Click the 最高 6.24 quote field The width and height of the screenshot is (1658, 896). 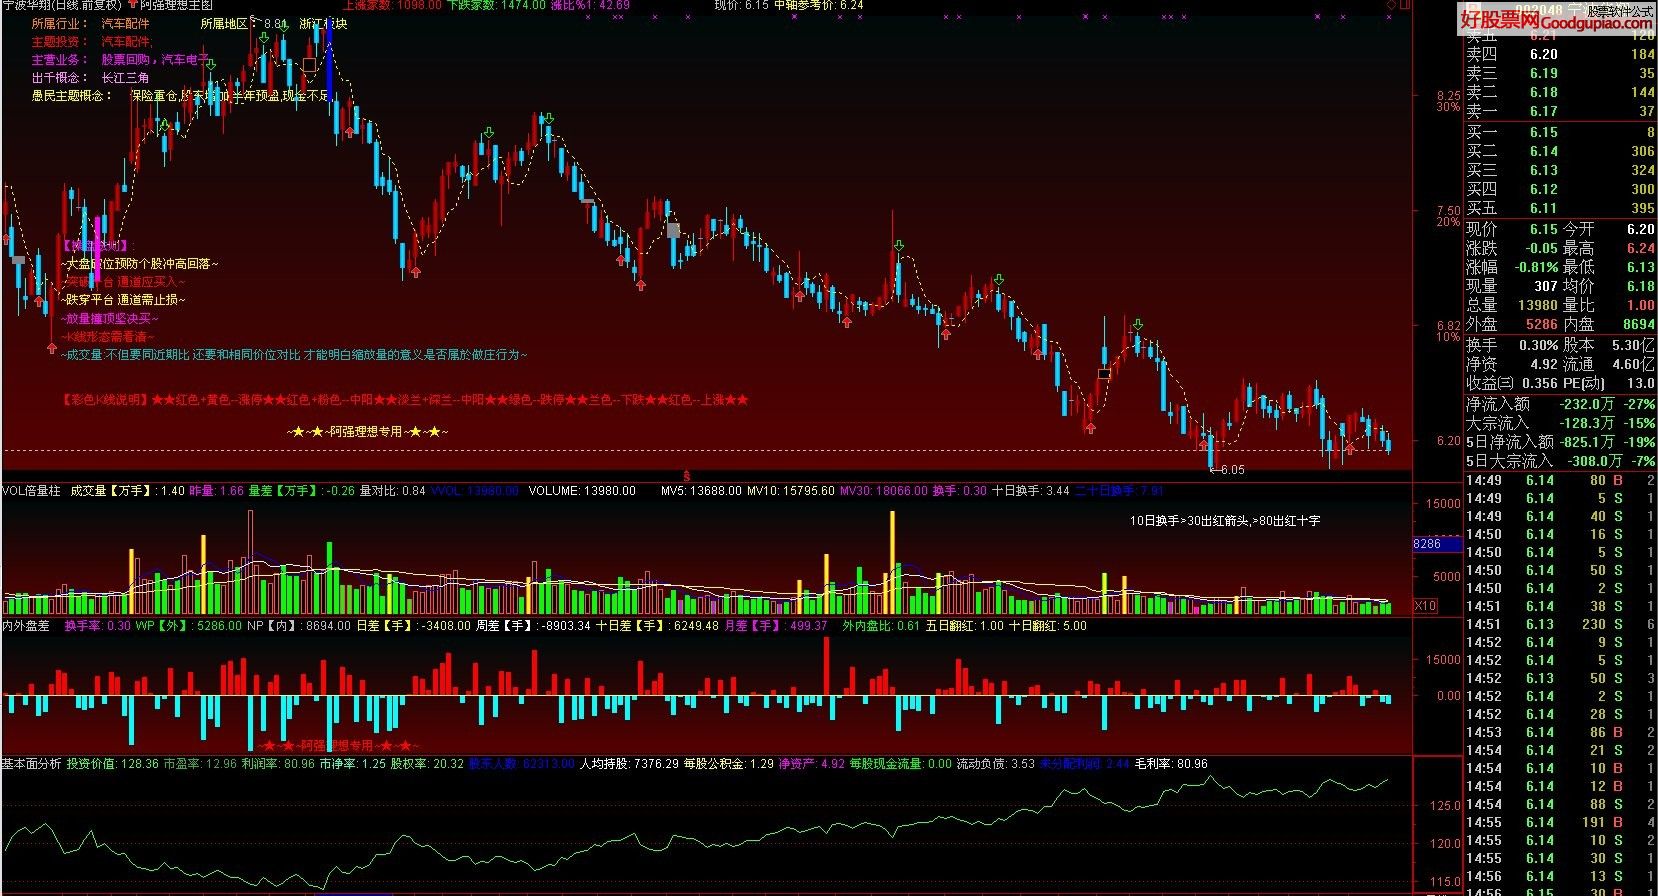click(x=1609, y=249)
